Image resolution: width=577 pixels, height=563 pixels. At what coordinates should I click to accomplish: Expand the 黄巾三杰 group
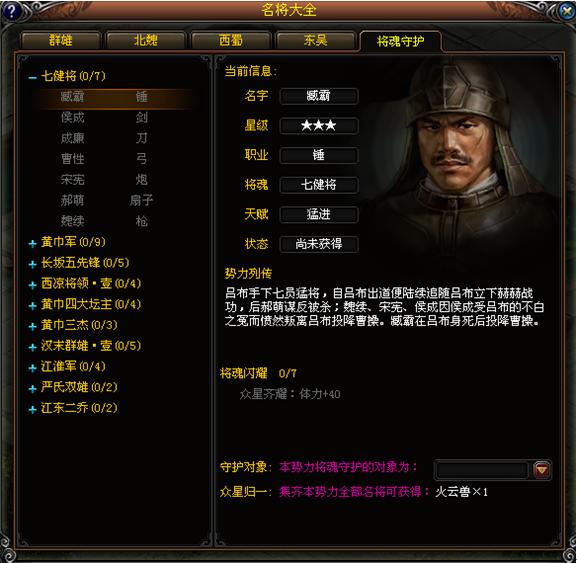click(32, 326)
